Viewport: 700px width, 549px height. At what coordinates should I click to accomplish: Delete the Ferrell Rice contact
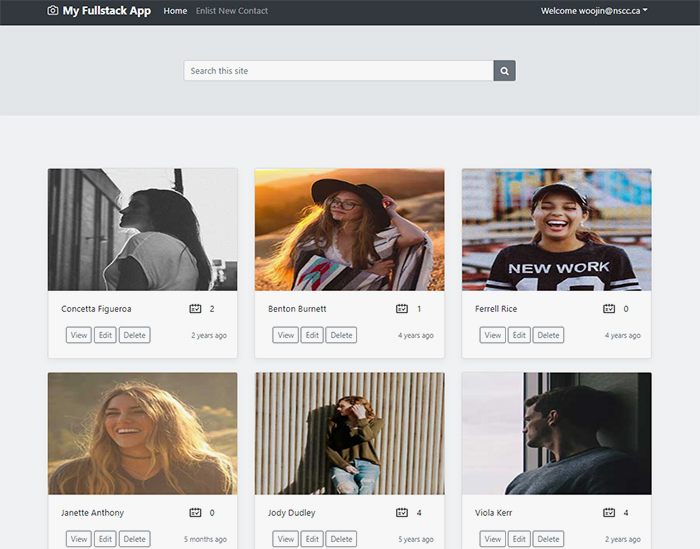(x=548, y=335)
